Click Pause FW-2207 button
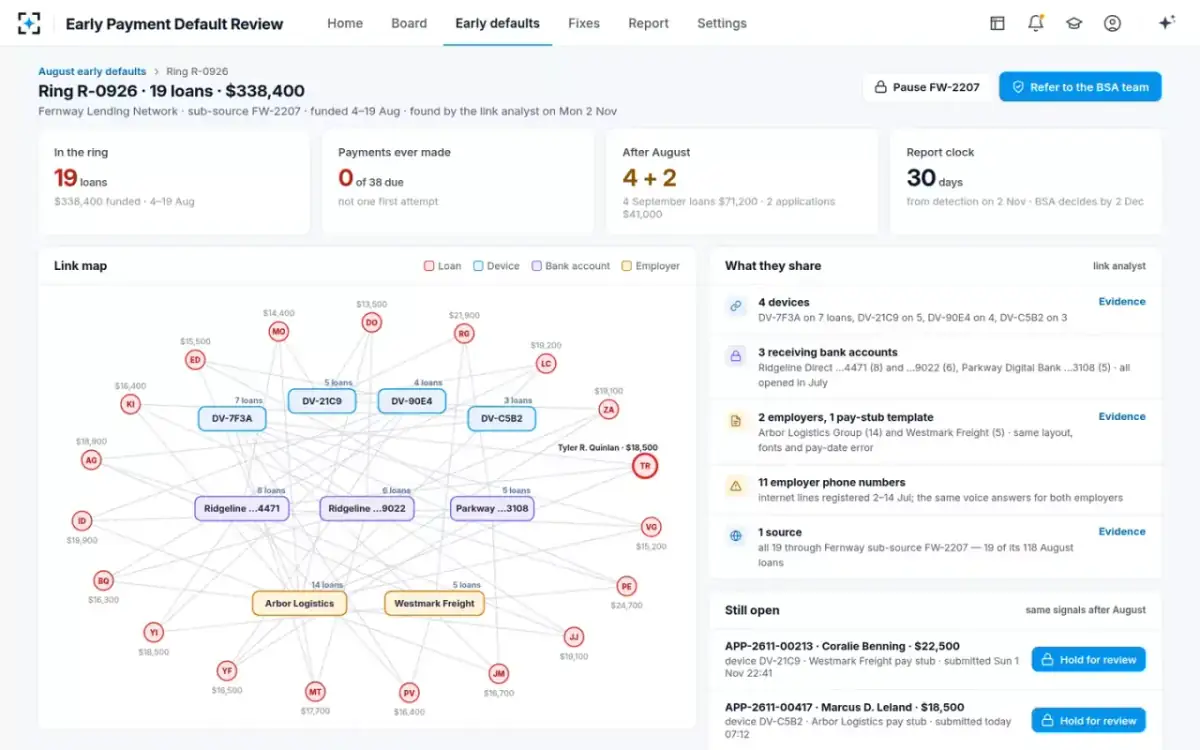The image size is (1200, 750). tap(927, 87)
